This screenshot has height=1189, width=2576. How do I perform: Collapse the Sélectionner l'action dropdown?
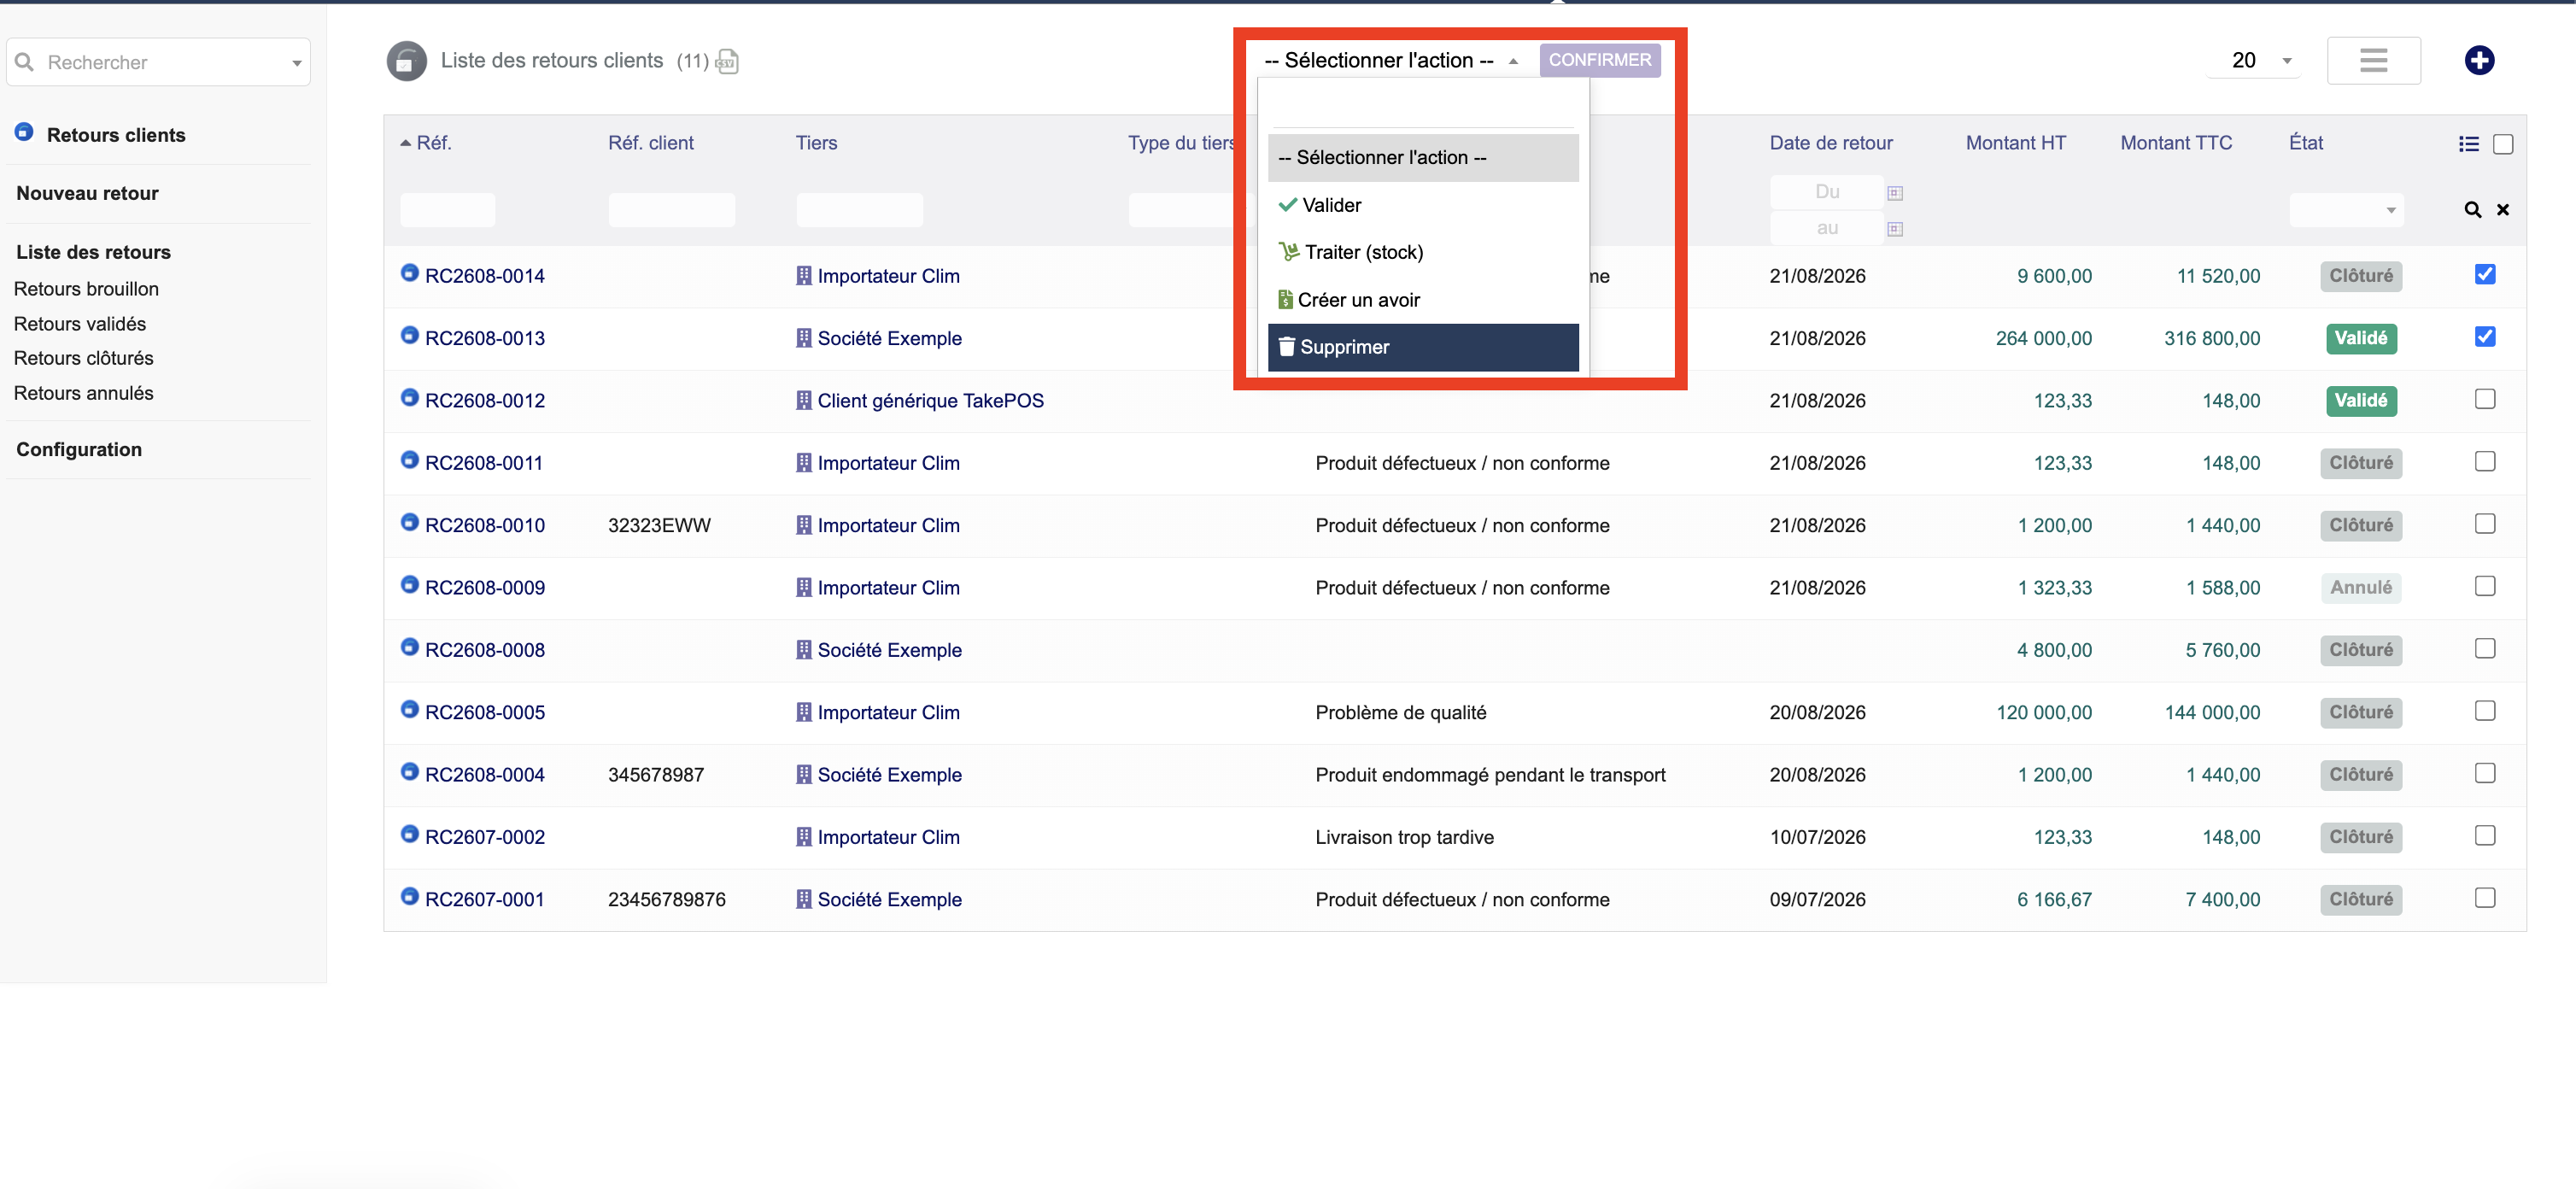coord(1391,60)
